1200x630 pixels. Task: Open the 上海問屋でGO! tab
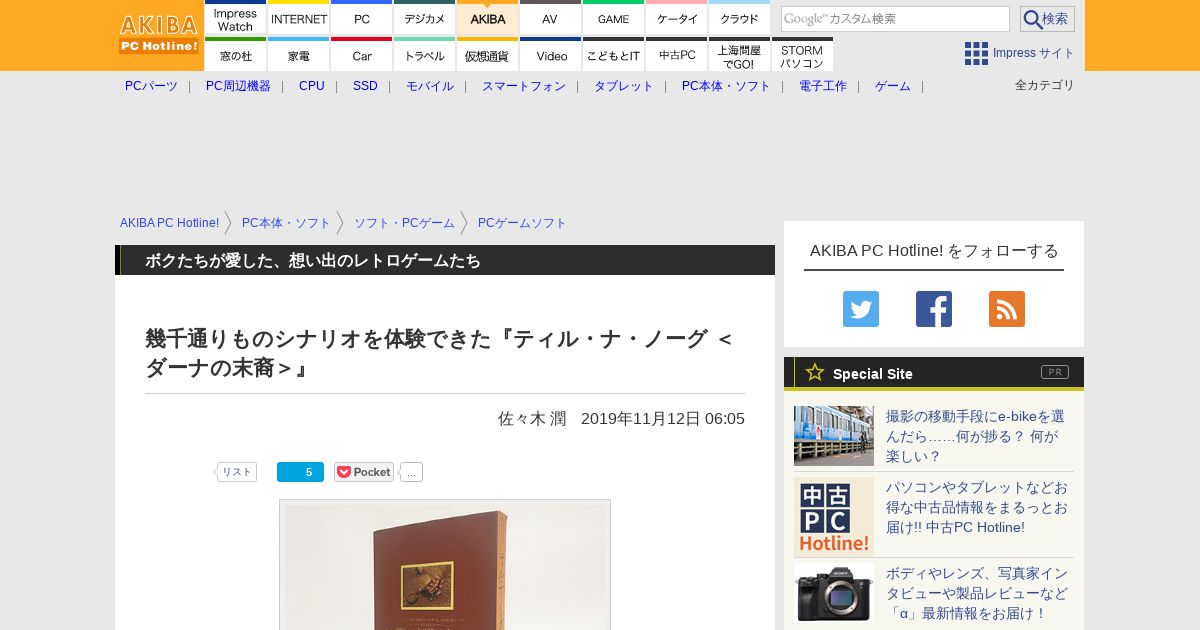click(x=740, y=55)
